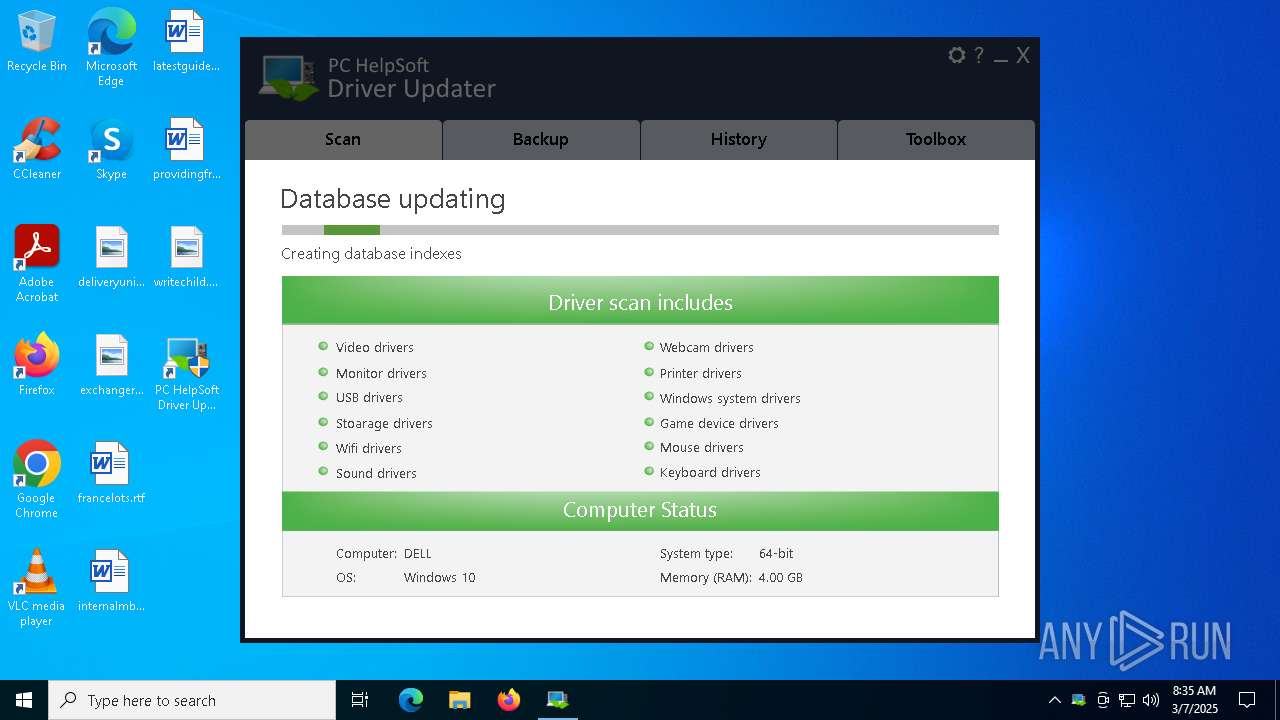The height and width of the screenshot is (720, 1280).
Task: Click 'Windows system drivers' list item
Action: [730, 398]
